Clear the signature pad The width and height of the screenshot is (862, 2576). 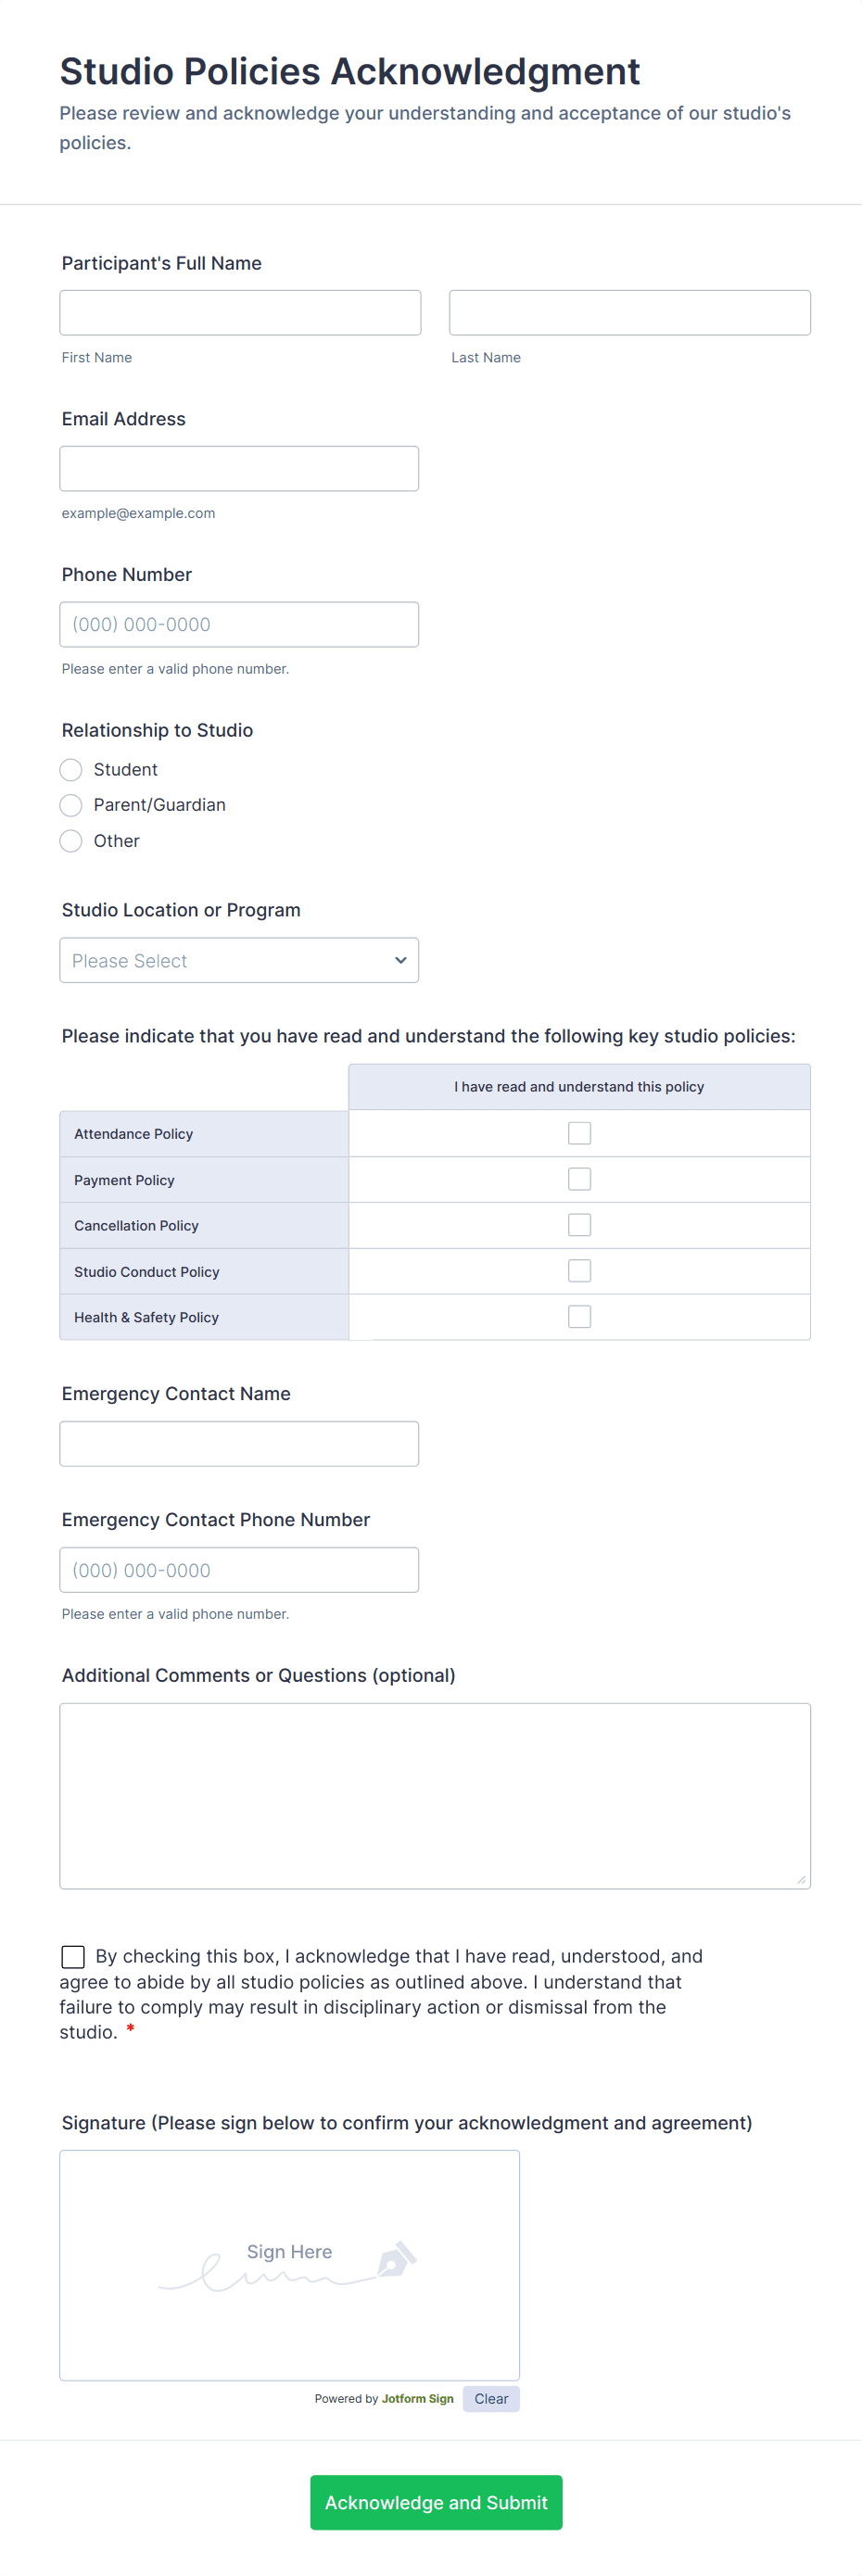point(491,2398)
